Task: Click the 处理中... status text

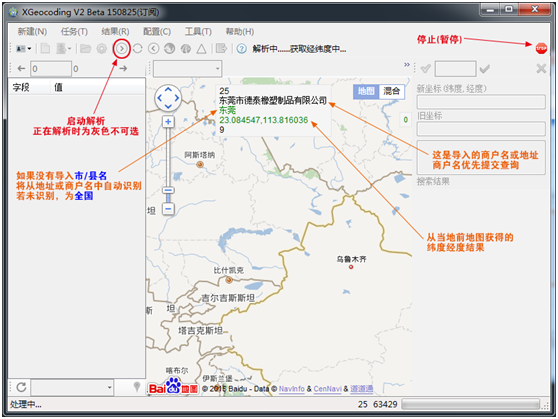Action: [26, 404]
